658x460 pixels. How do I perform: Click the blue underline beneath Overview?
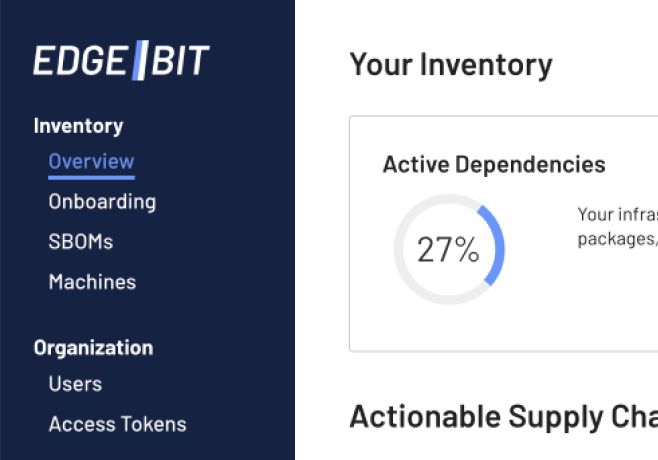(x=91, y=177)
